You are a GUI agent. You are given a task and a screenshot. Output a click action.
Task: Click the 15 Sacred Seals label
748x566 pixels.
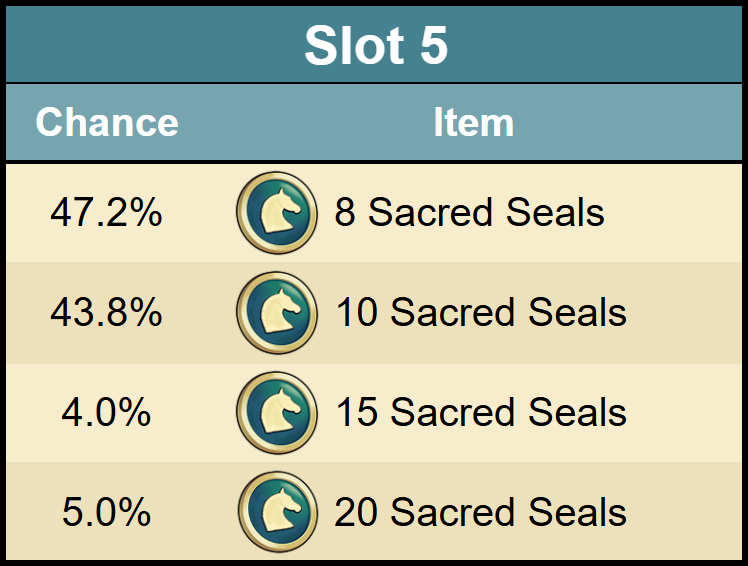tap(481, 412)
